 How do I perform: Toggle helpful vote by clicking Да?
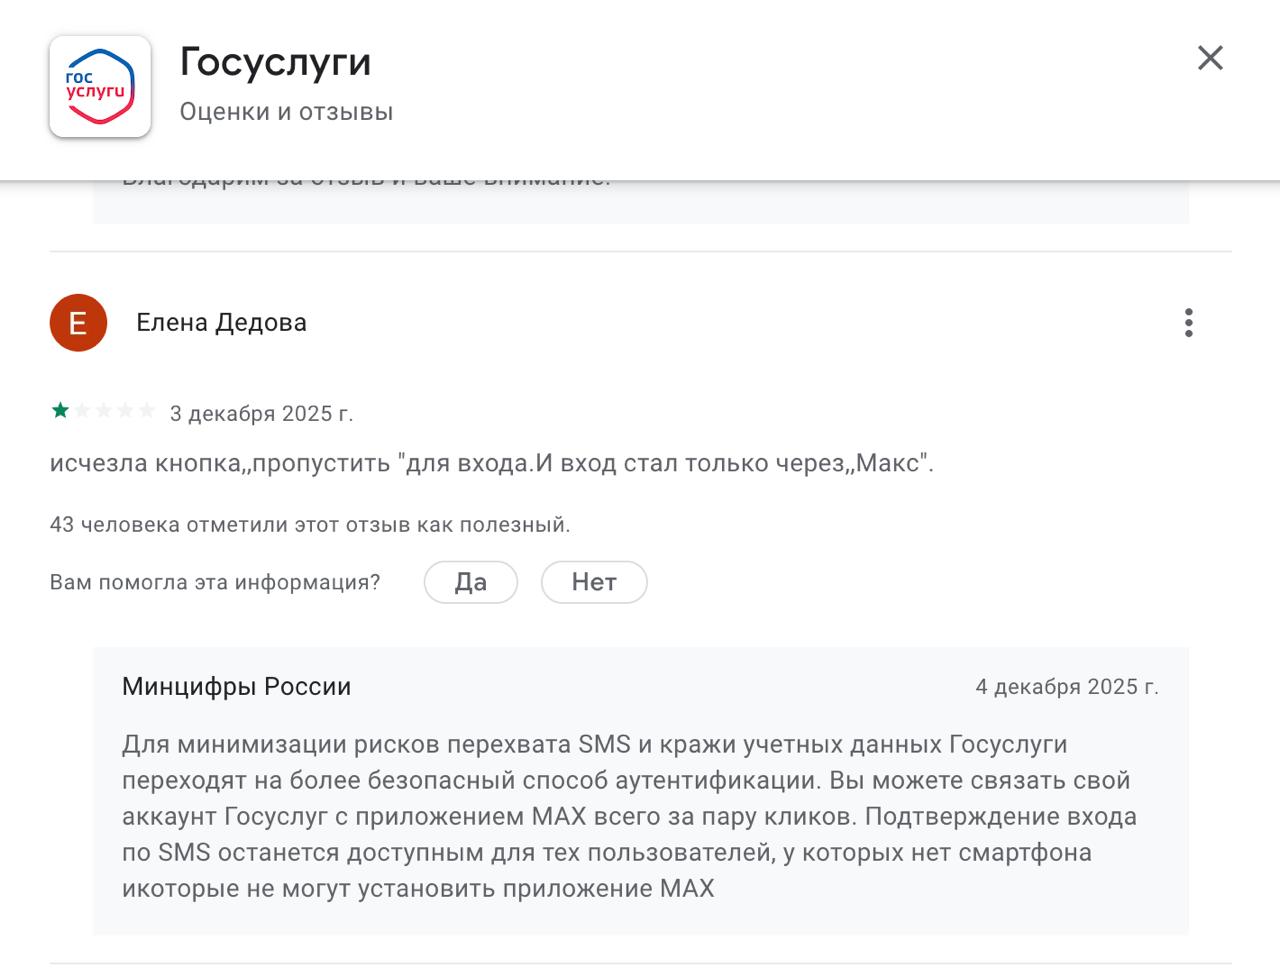(x=470, y=582)
